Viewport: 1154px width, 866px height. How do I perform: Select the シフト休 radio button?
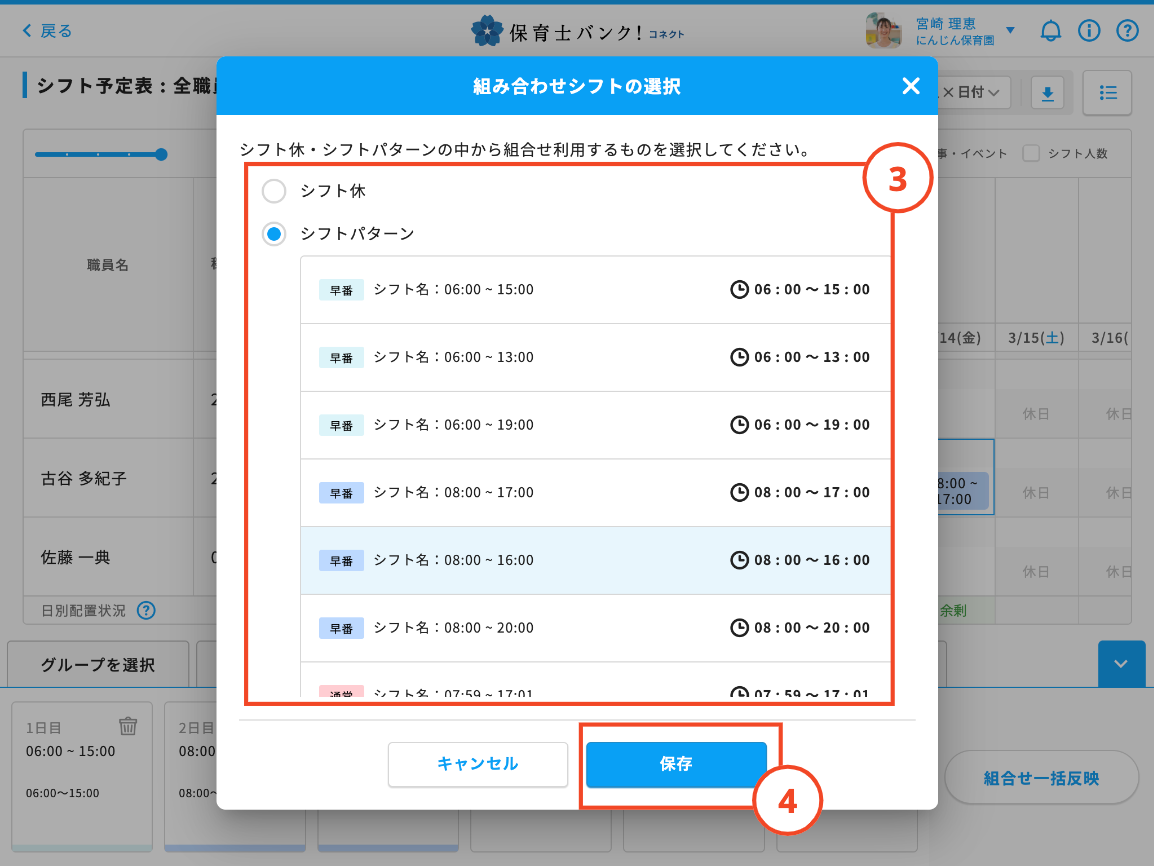273,191
